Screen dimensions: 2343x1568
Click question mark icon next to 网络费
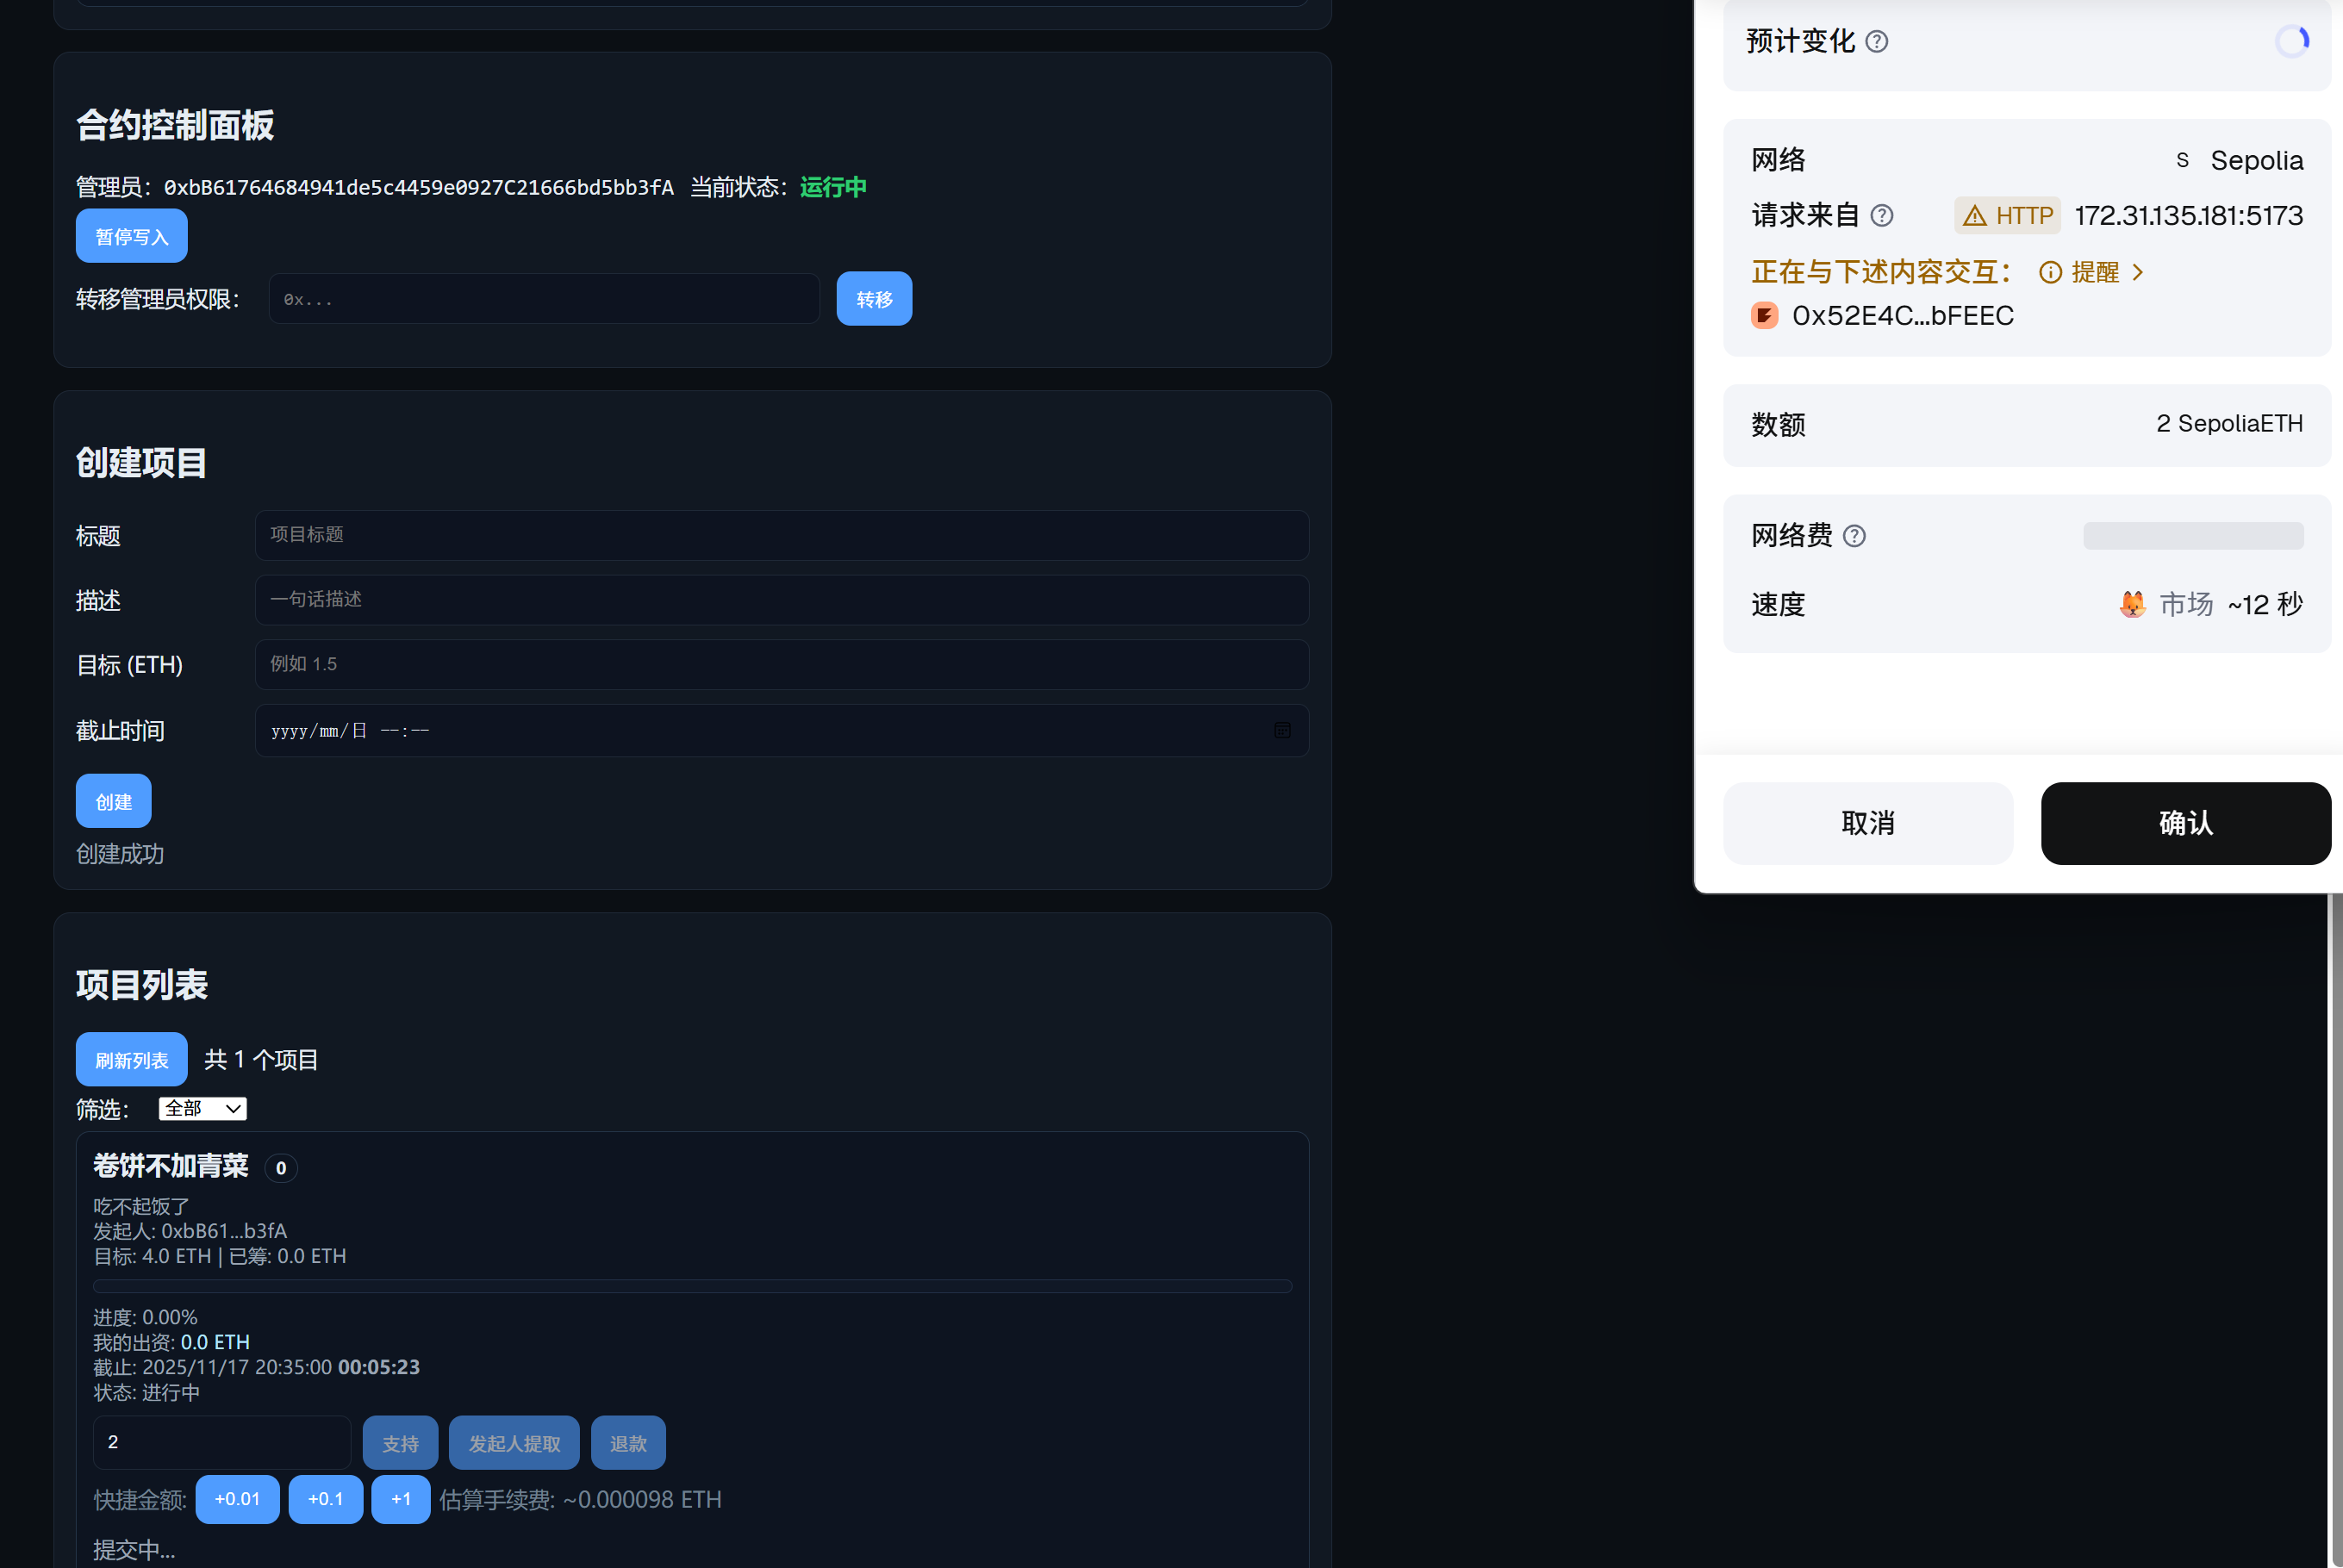pyautogui.click(x=1854, y=537)
